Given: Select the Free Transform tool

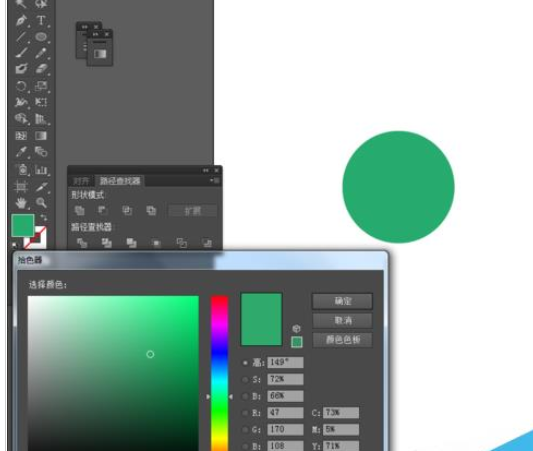Looking at the screenshot, I should point(41,102).
